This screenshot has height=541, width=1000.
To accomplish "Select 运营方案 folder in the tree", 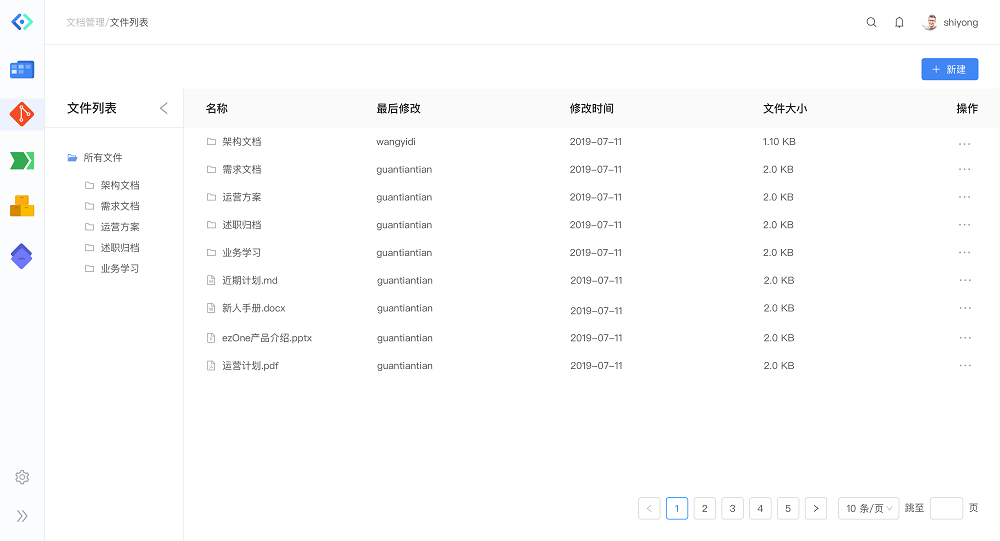I will point(120,227).
